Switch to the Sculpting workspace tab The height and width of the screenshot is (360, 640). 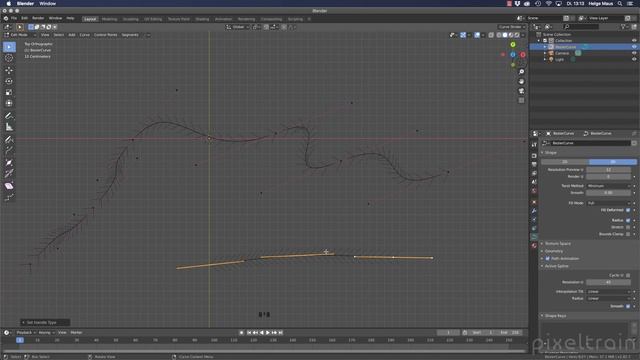coord(131,19)
